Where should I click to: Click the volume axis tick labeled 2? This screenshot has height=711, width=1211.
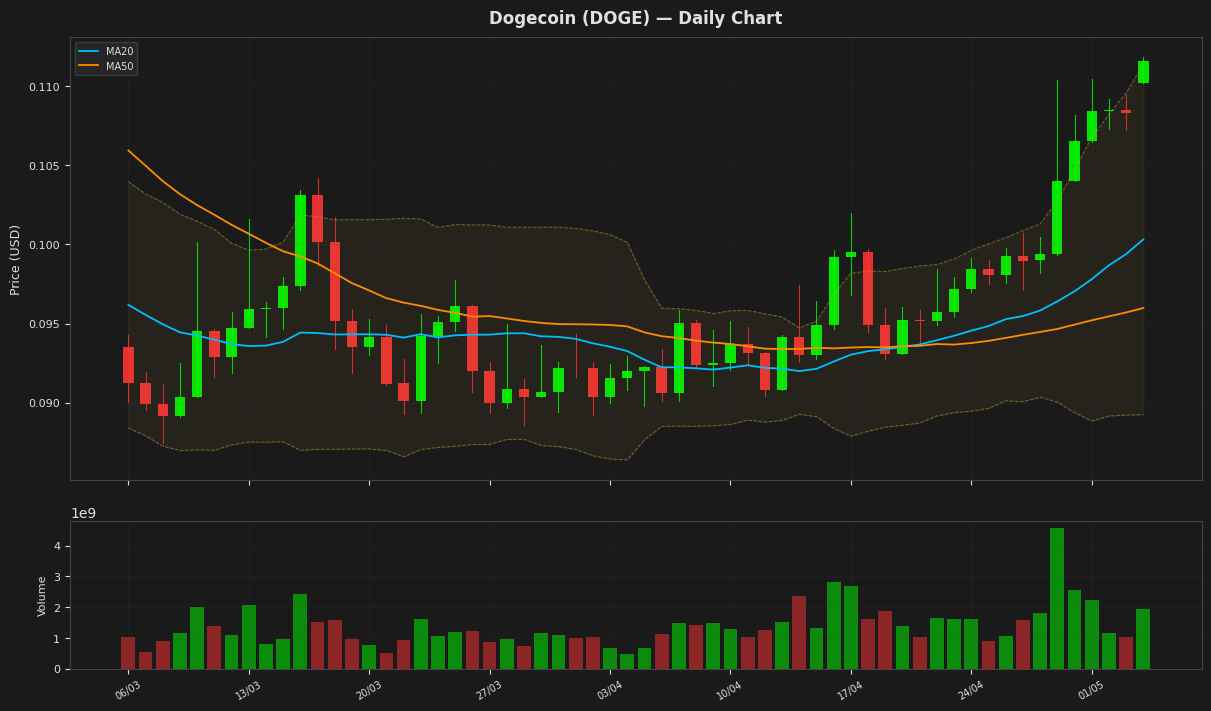coord(58,608)
